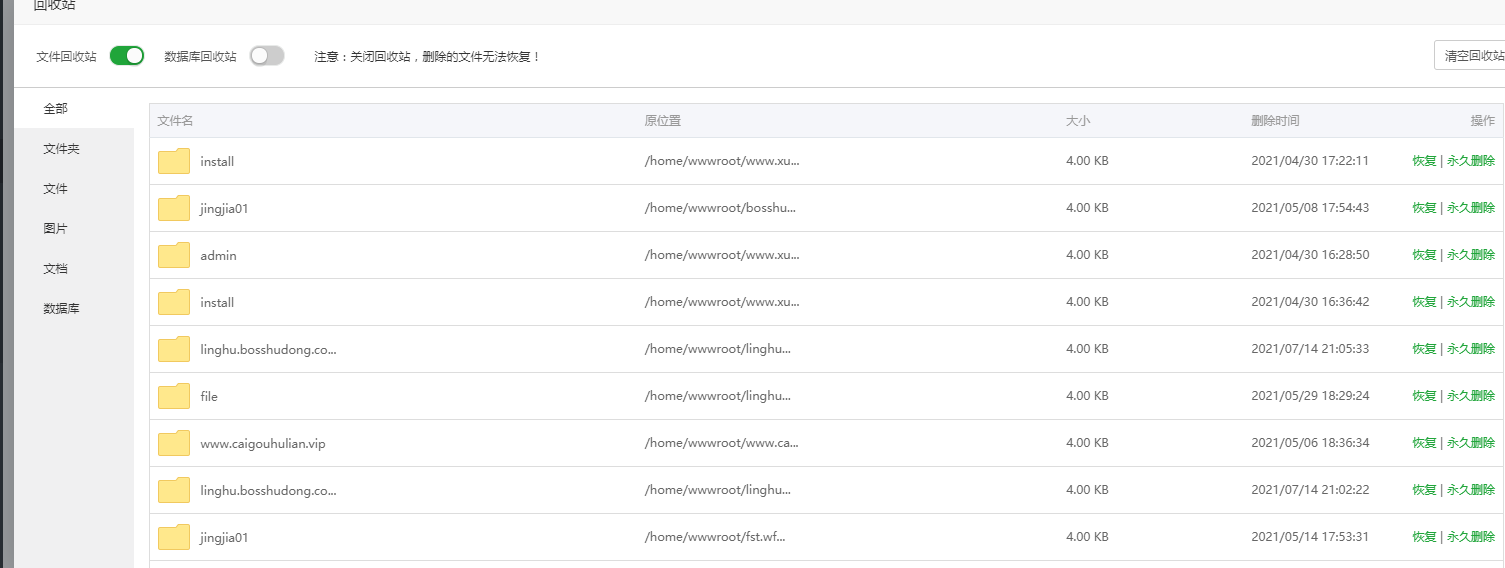Screen dimensions: 1505x568
Task: Switch to the 文件夹 category tab
Action: click(61, 149)
